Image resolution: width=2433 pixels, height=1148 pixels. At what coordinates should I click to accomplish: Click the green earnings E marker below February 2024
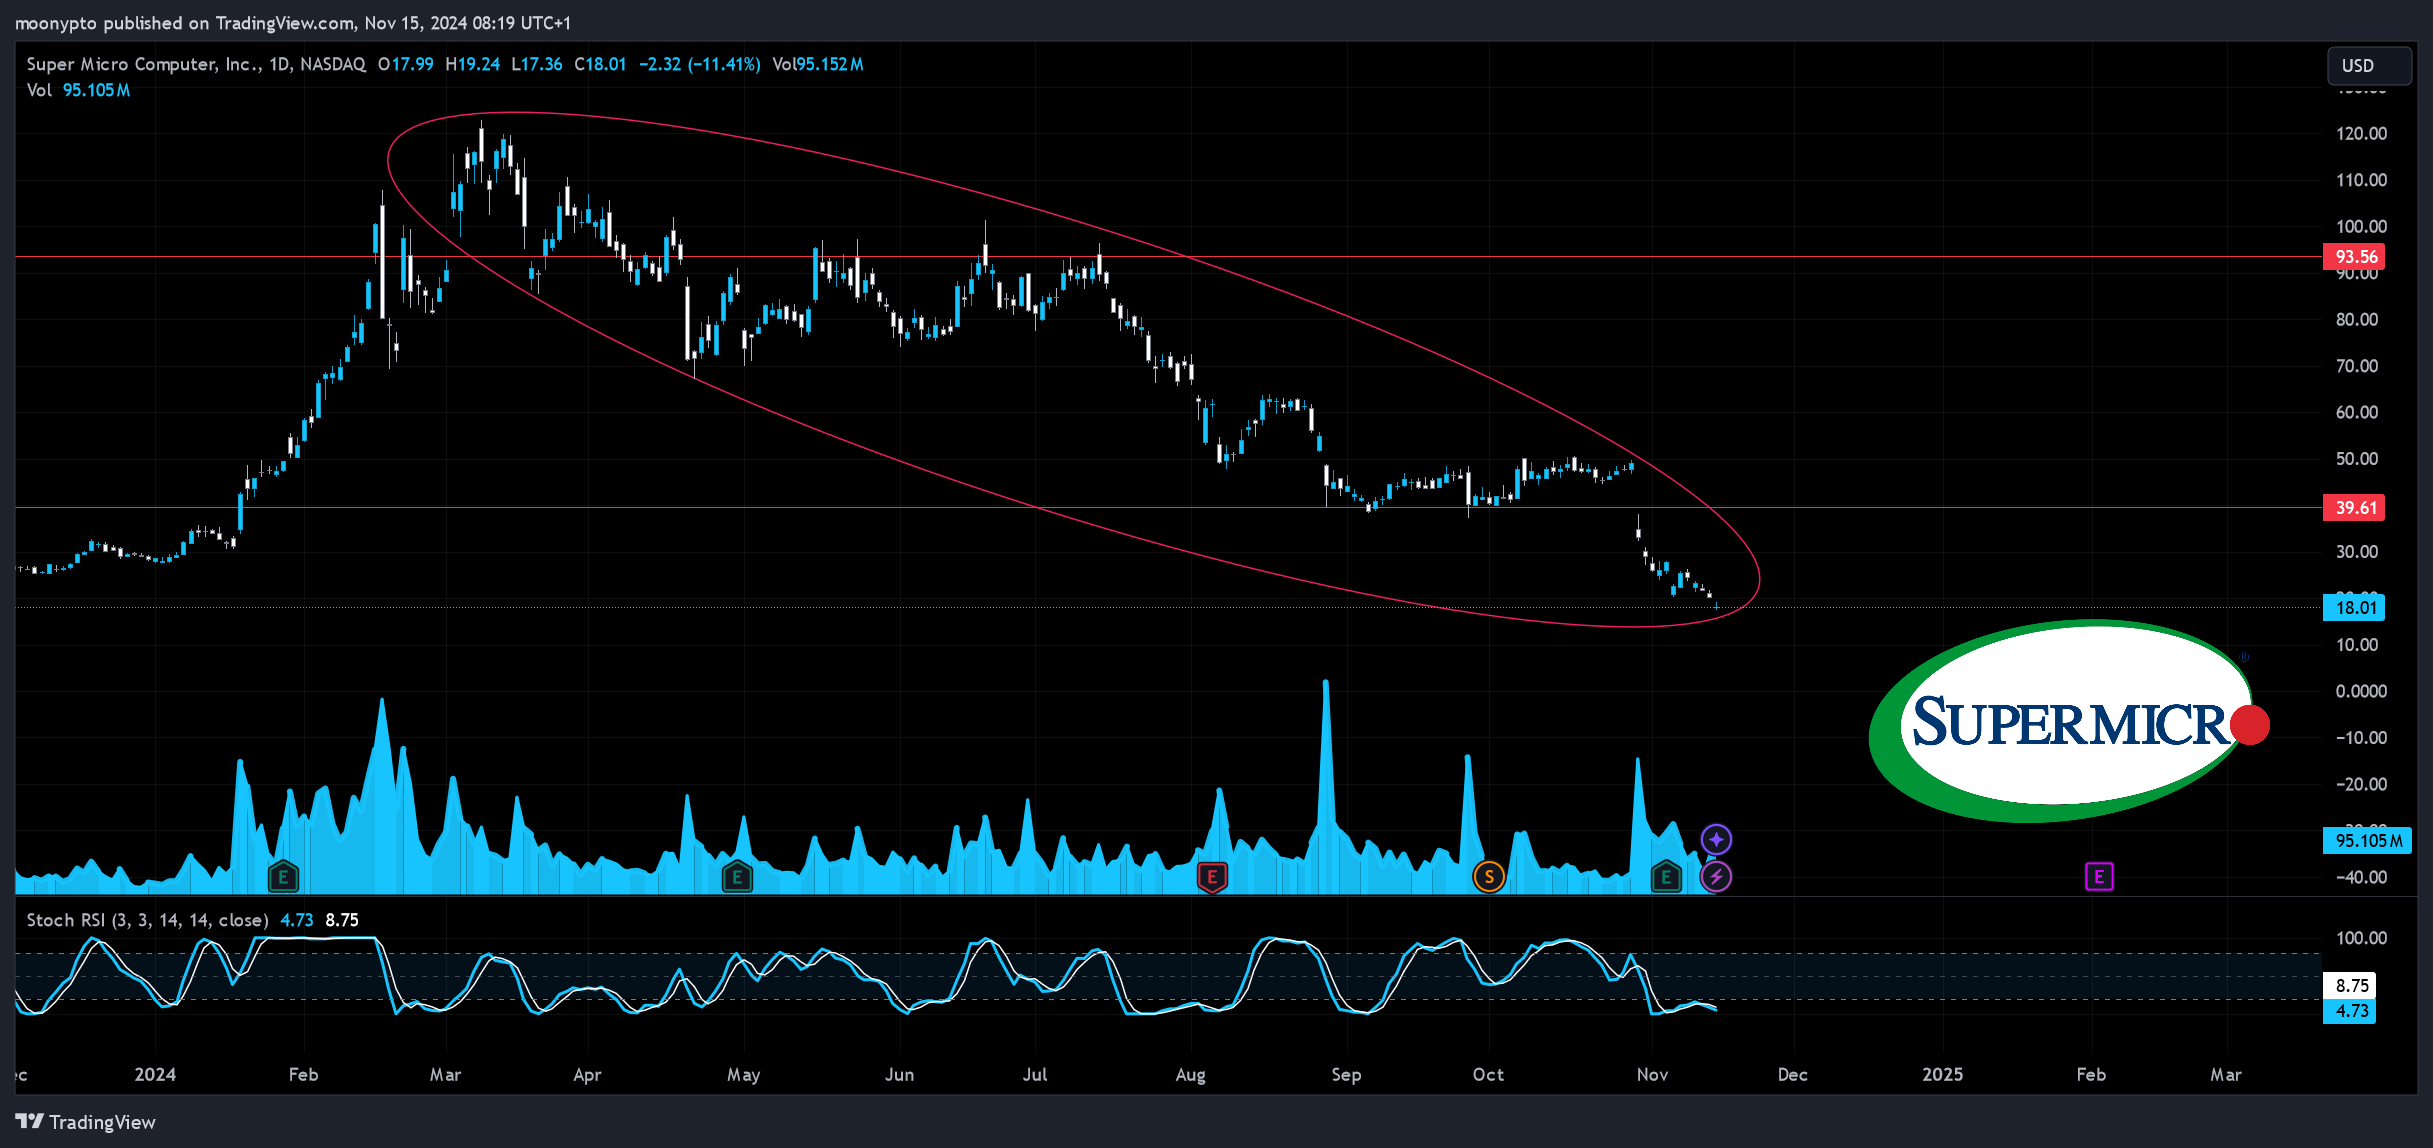tap(283, 877)
